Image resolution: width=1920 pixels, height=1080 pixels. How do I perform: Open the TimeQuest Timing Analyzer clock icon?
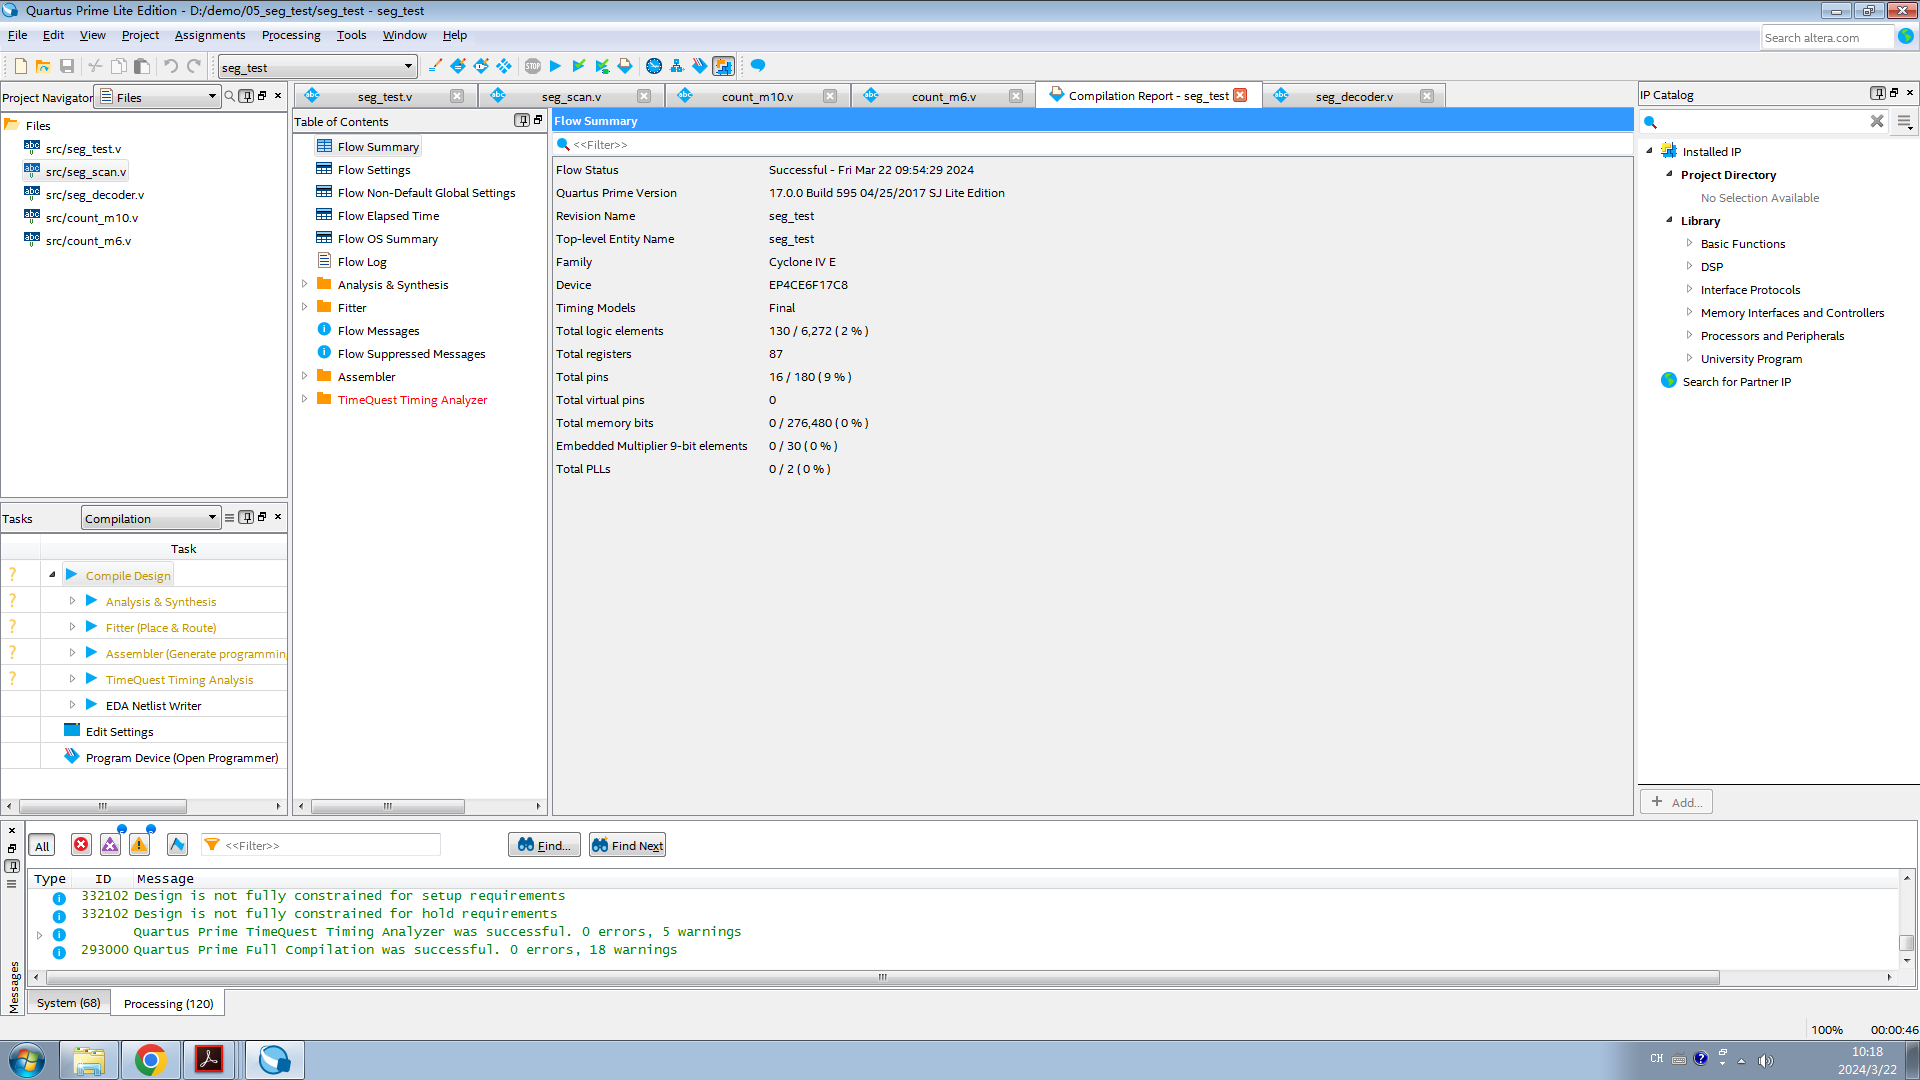click(x=654, y=66)
